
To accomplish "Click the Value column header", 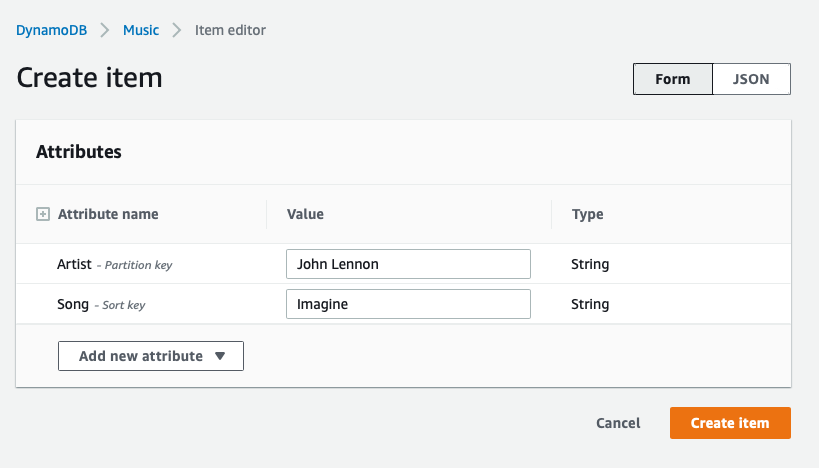I will 305,214.
